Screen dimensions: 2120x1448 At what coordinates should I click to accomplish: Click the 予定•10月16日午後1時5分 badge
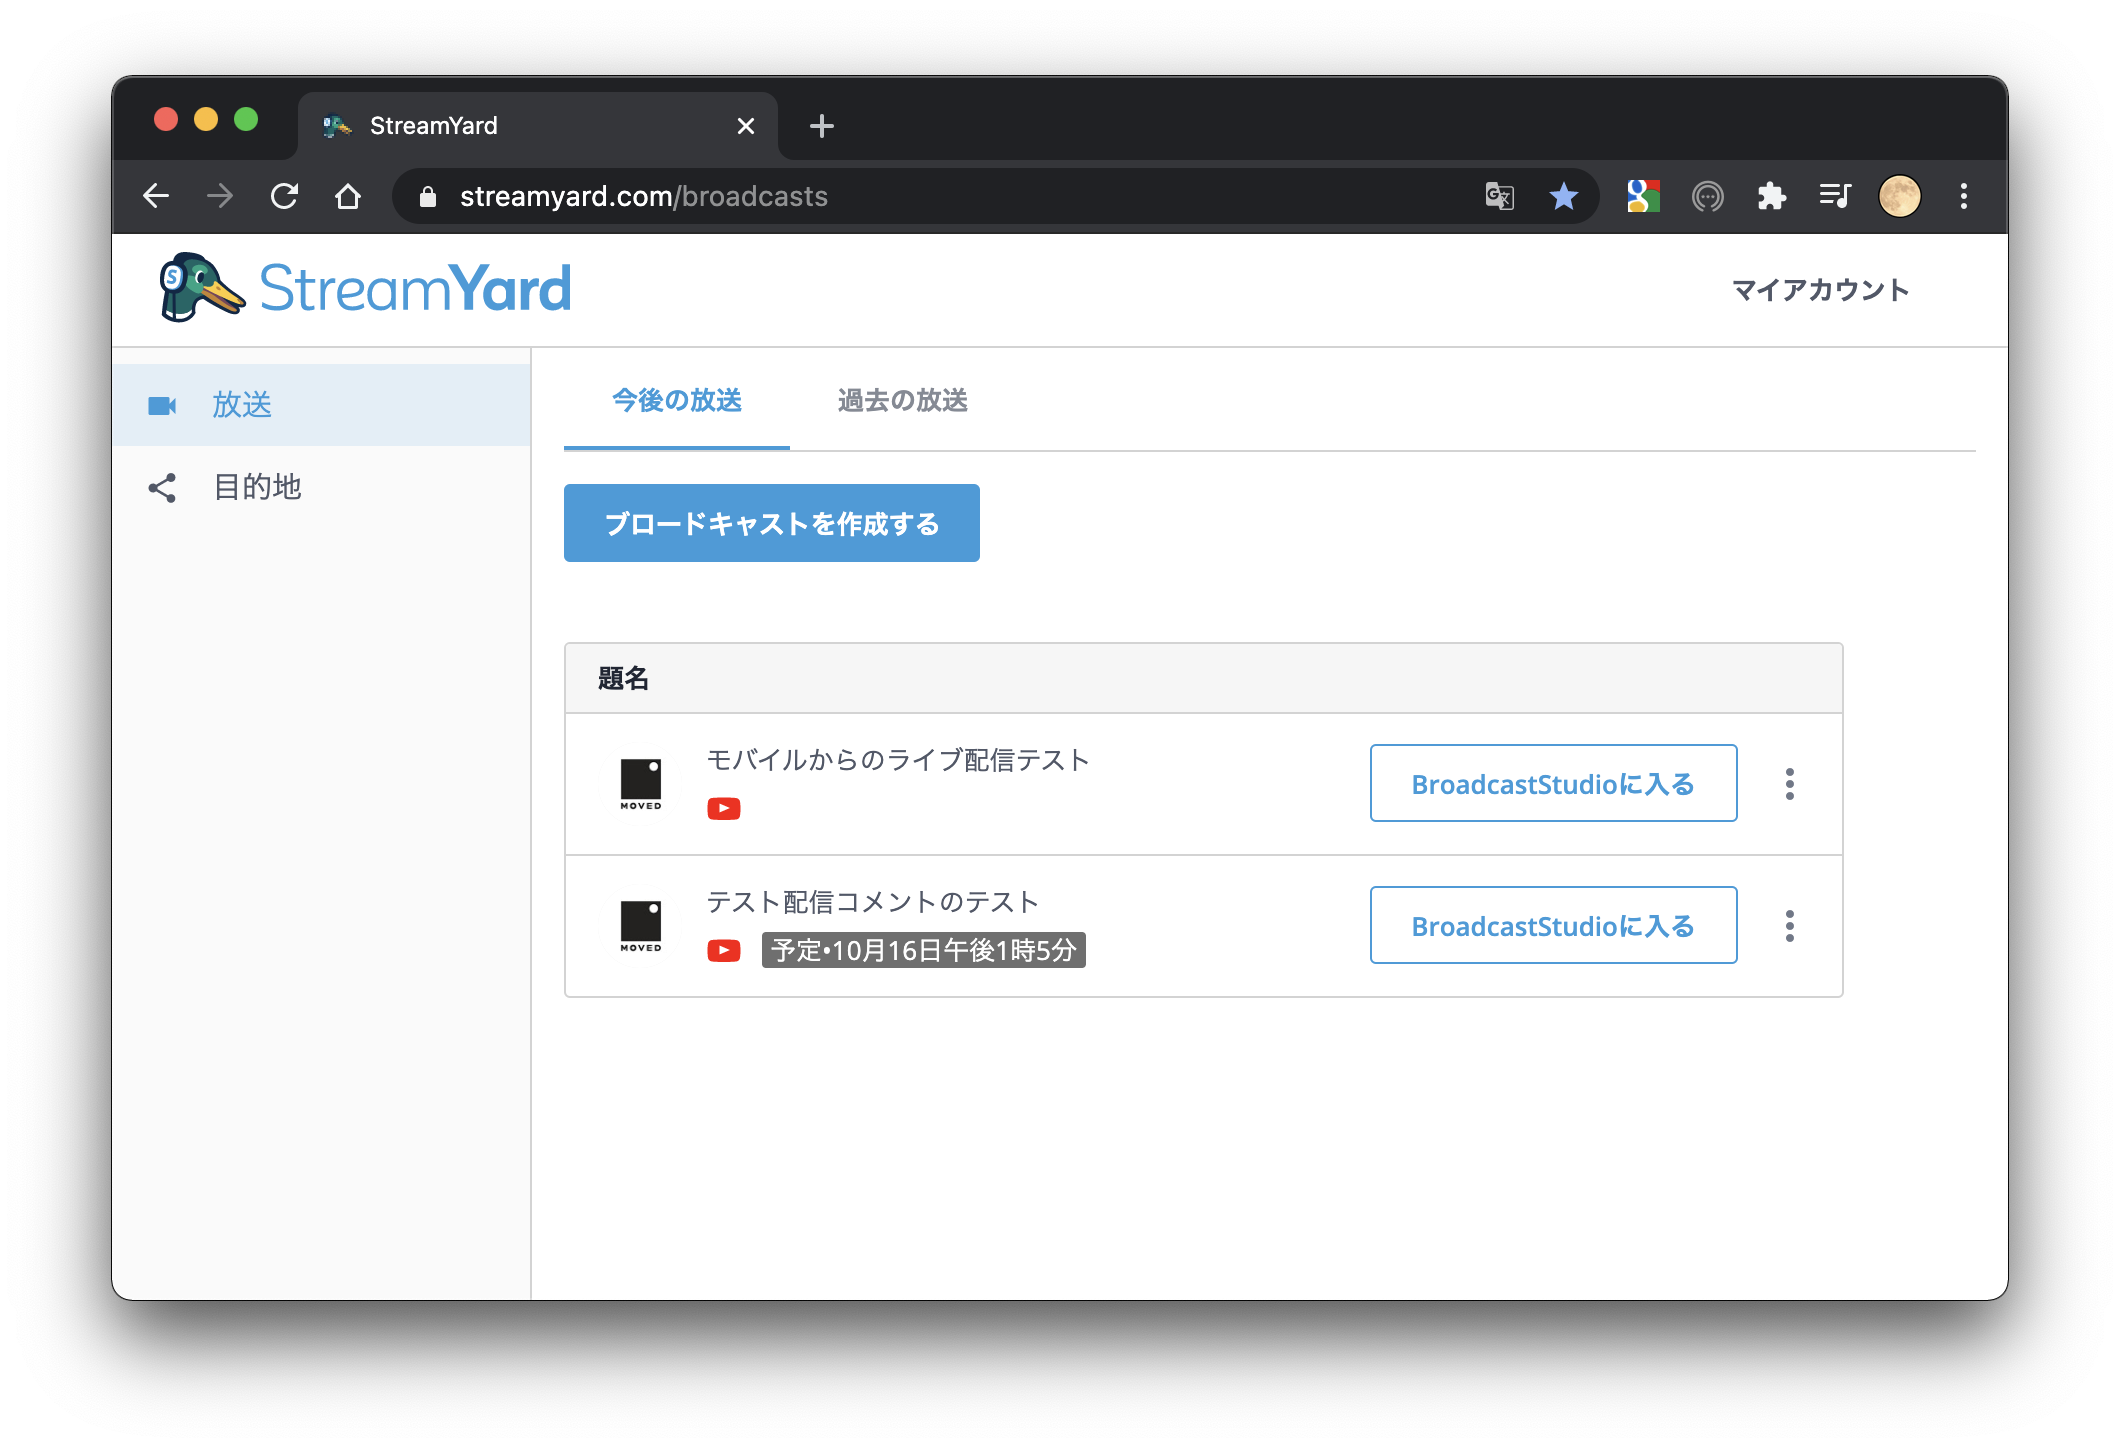pos(924,950)
